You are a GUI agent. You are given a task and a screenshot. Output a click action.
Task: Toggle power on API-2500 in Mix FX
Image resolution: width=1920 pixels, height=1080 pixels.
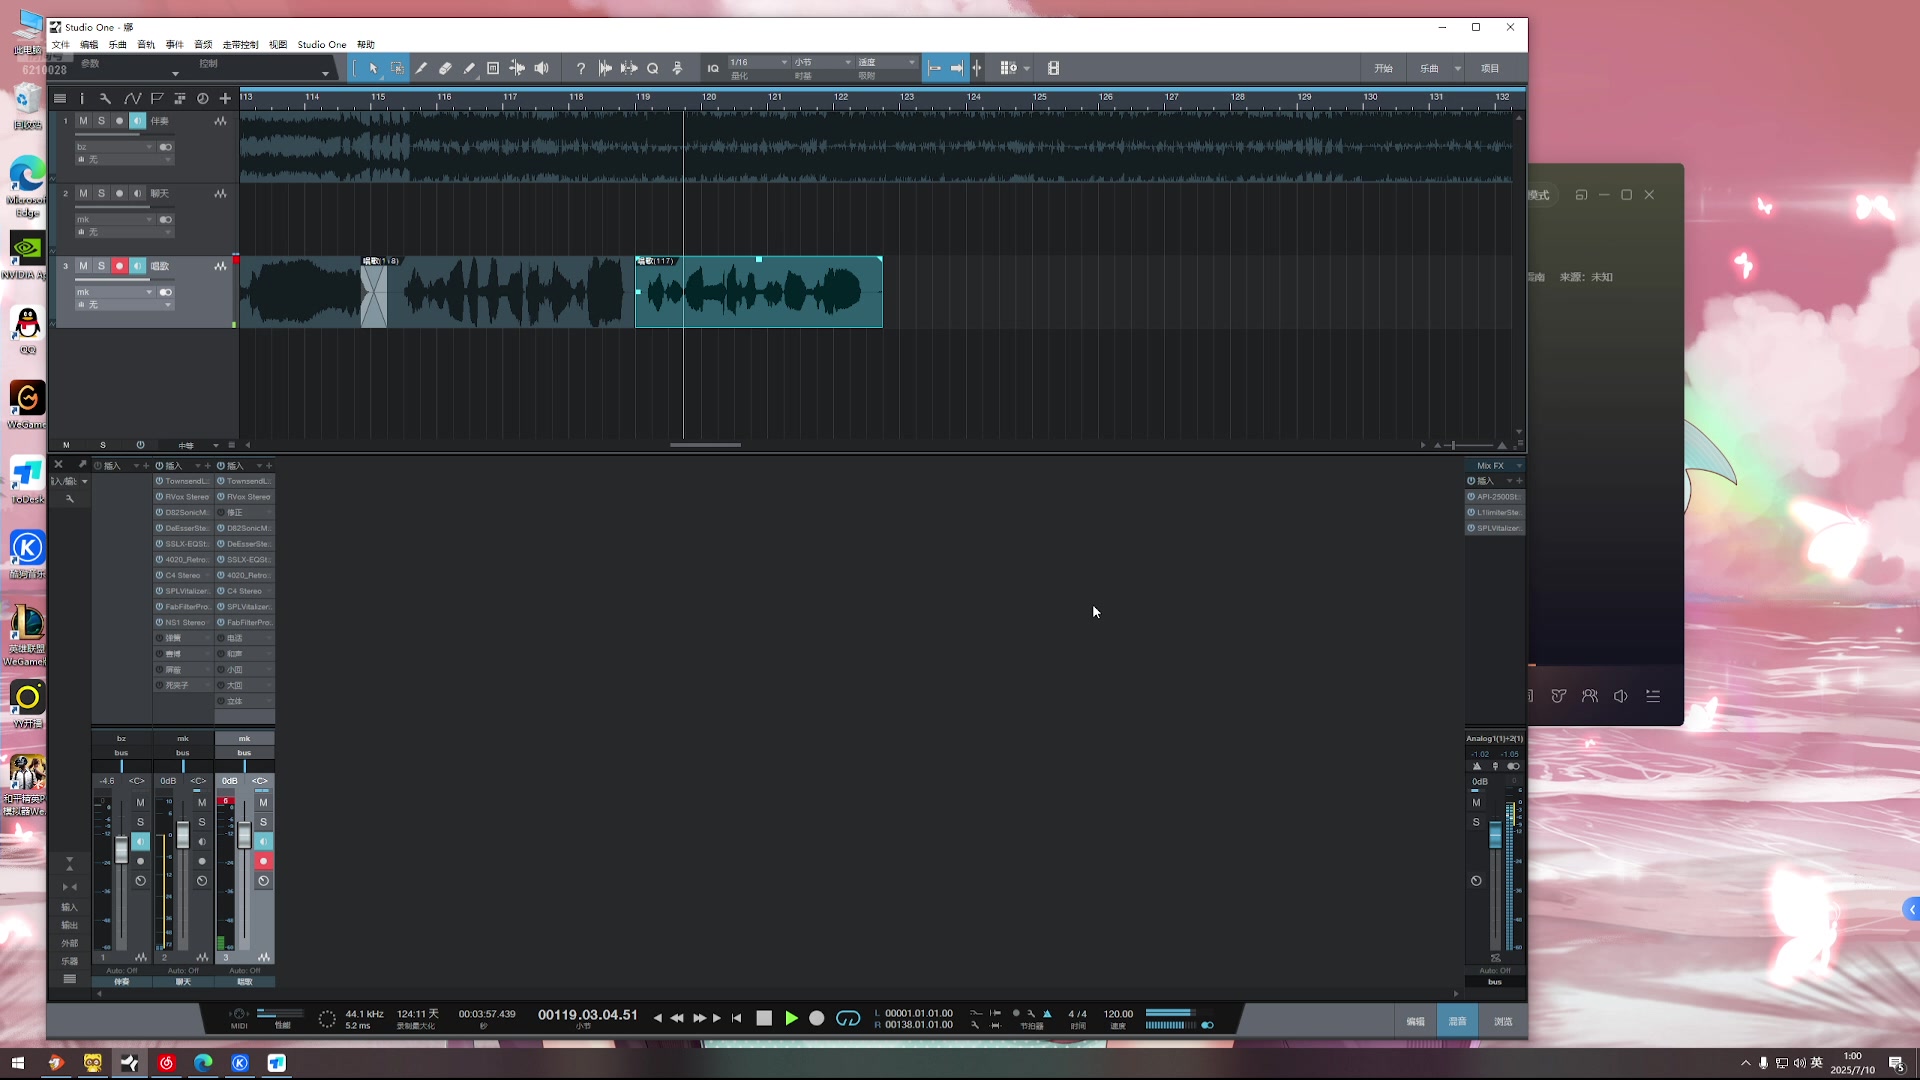1471,497
